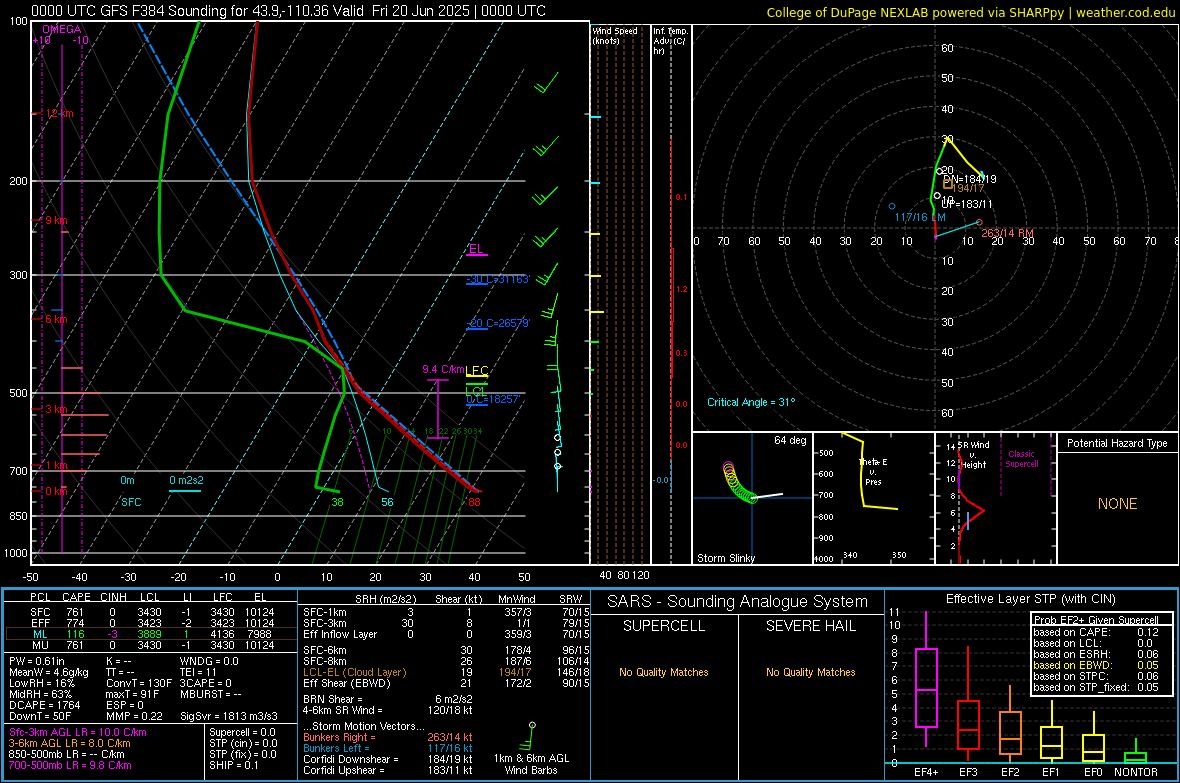Click 'No Quality Matches' under SUPERCELL
The image size is (1180, 783).
664,672
